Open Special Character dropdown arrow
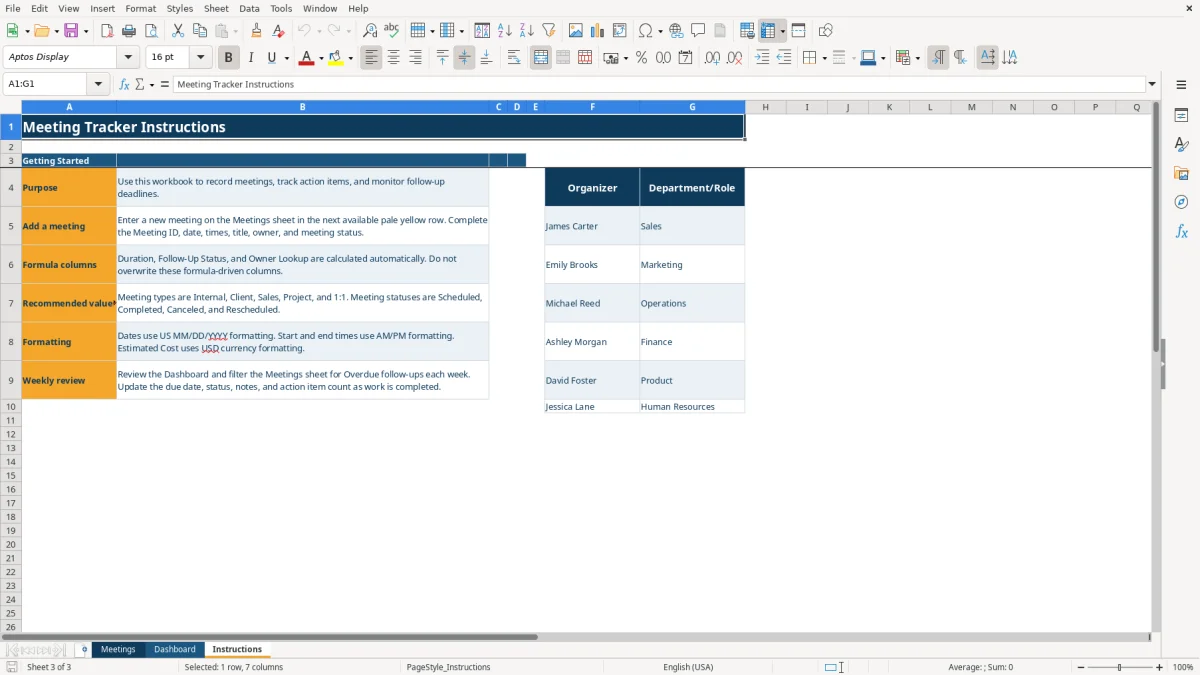This screenshot has width=1200, height=675. (x=660, y=31)
